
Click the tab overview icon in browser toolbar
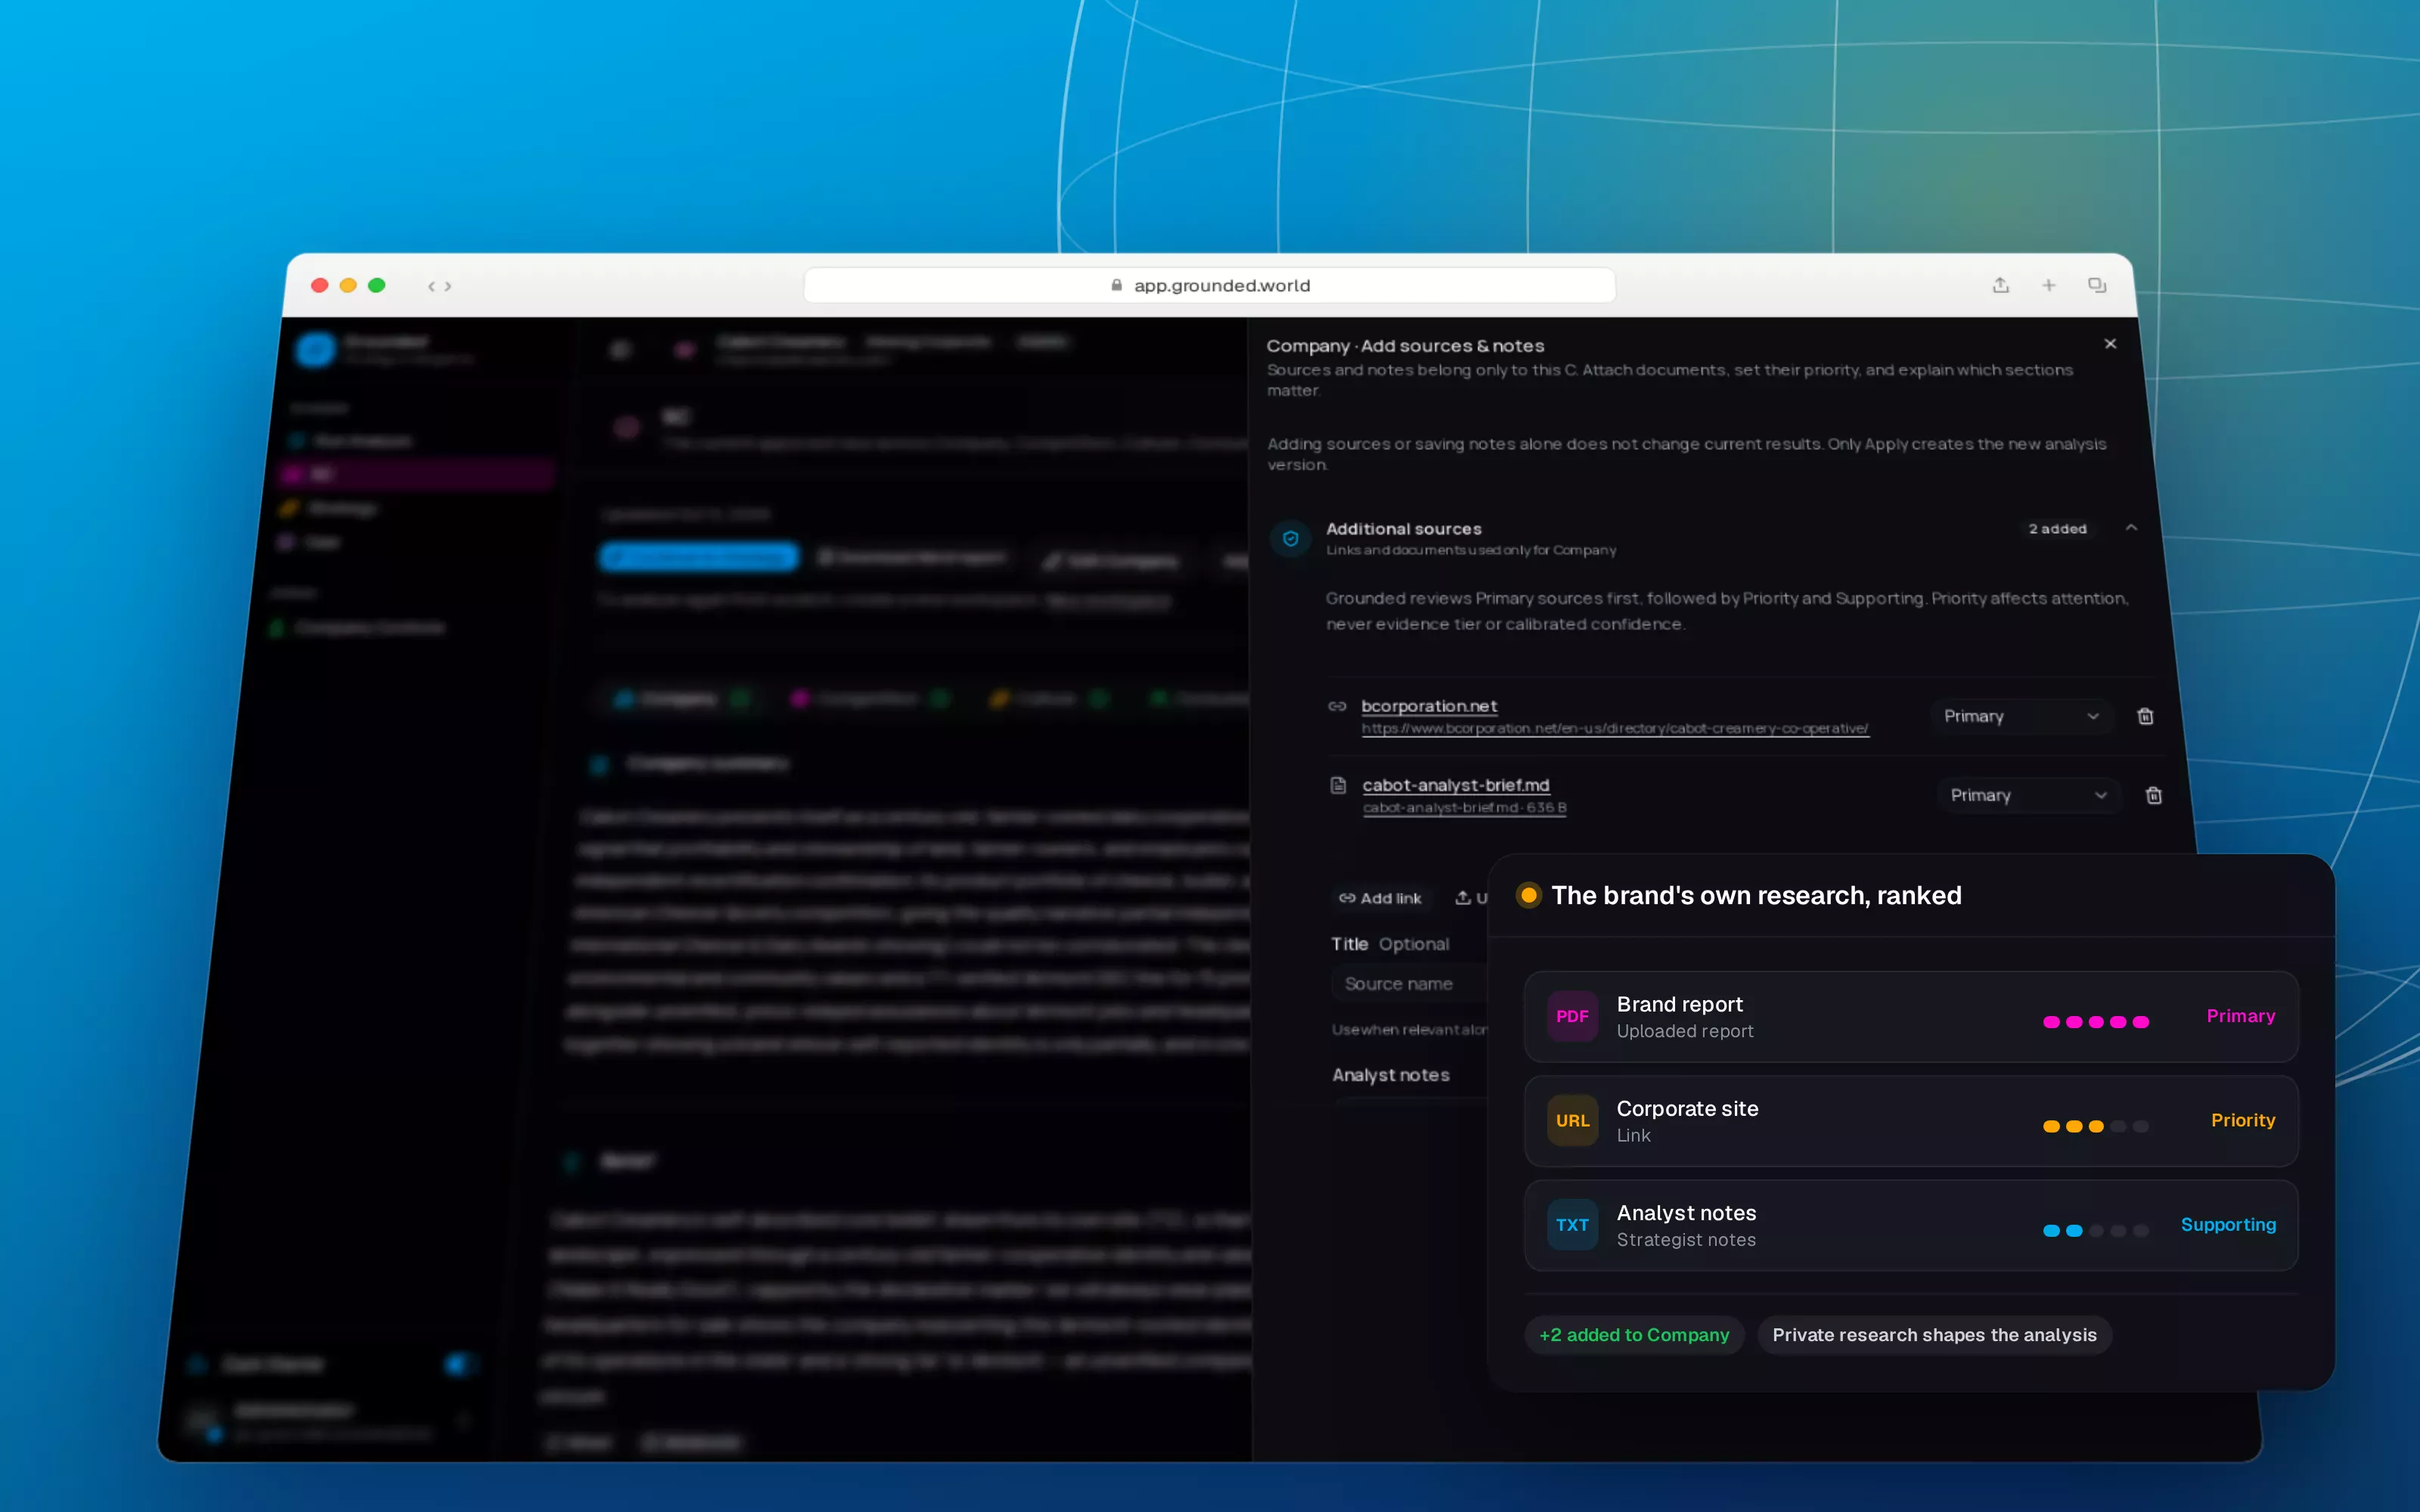point(2097,285)
